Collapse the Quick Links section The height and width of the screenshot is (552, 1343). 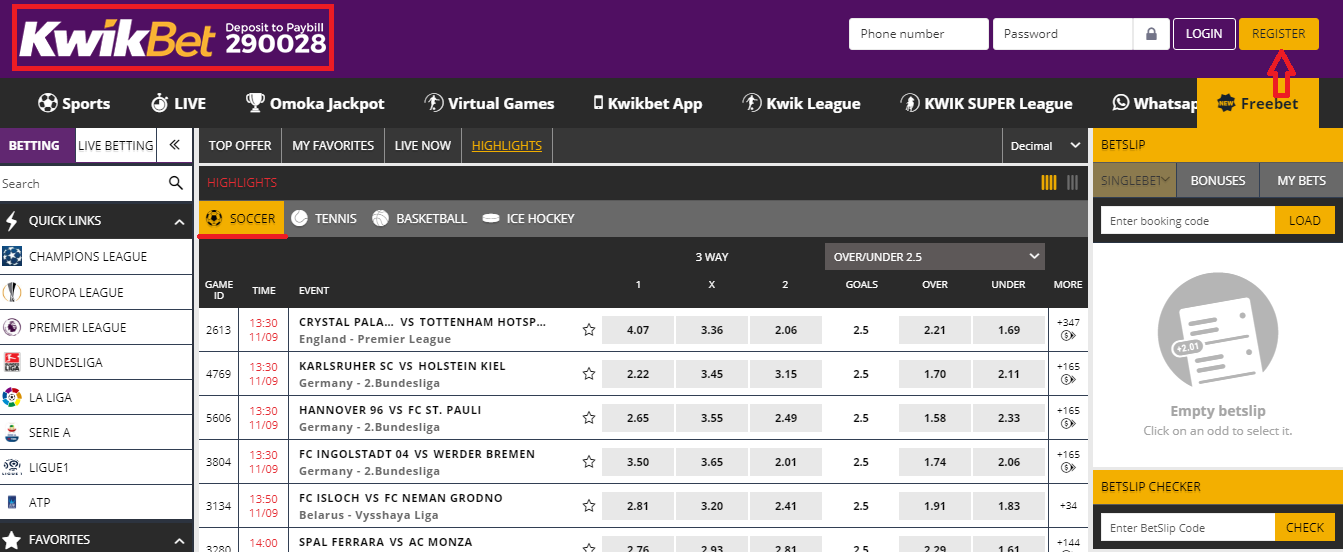pyautogui.click(x=179, y=221)
